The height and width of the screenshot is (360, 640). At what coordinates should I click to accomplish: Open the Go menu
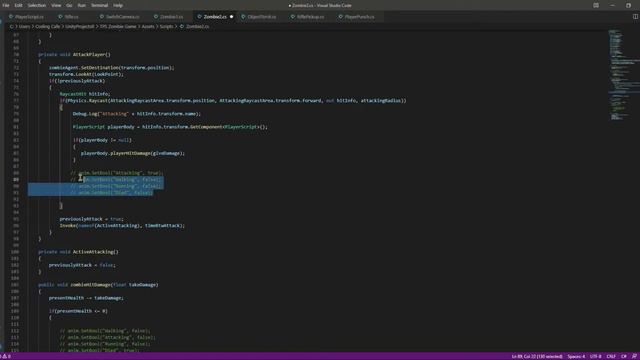[x=69, y=5]
